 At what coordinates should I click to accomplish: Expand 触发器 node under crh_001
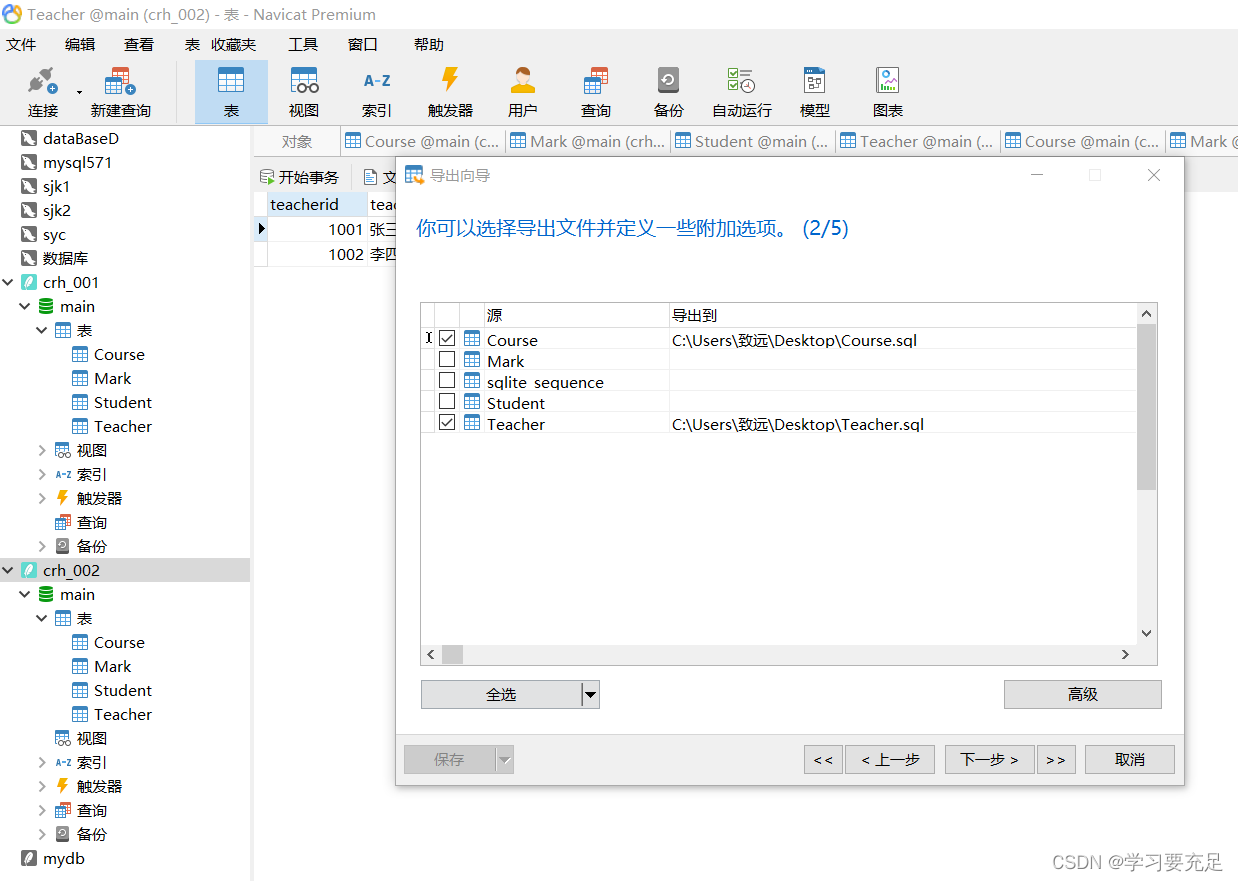[42, 498]
